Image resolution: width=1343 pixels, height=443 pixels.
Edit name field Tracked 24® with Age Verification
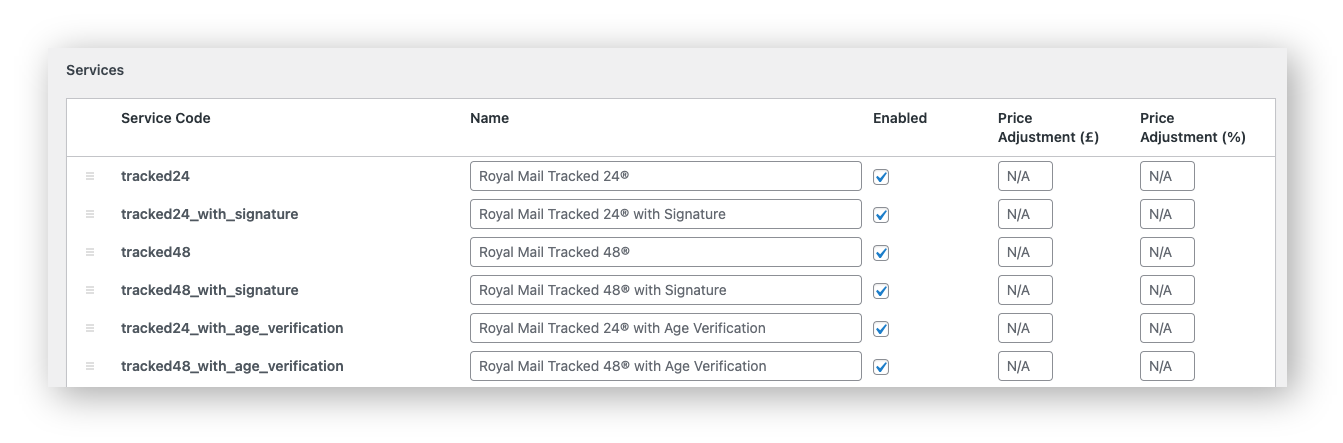[x=666, y=328]
